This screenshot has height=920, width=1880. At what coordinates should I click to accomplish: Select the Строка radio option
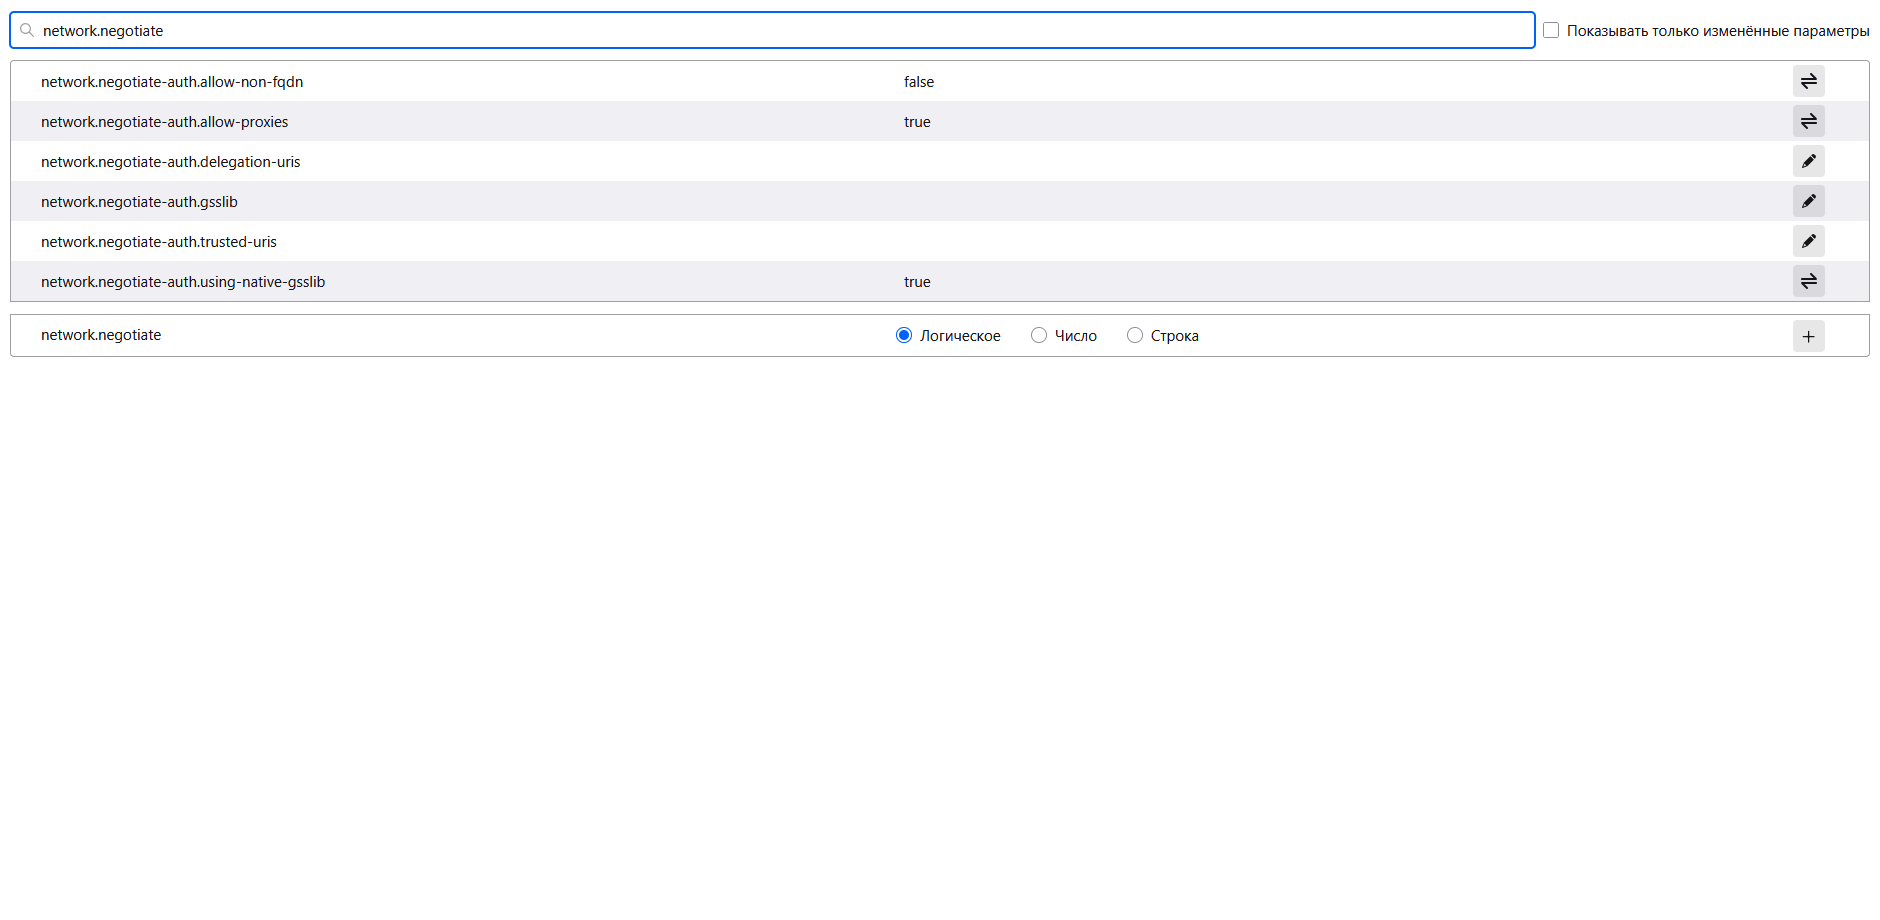(1135, 335)
